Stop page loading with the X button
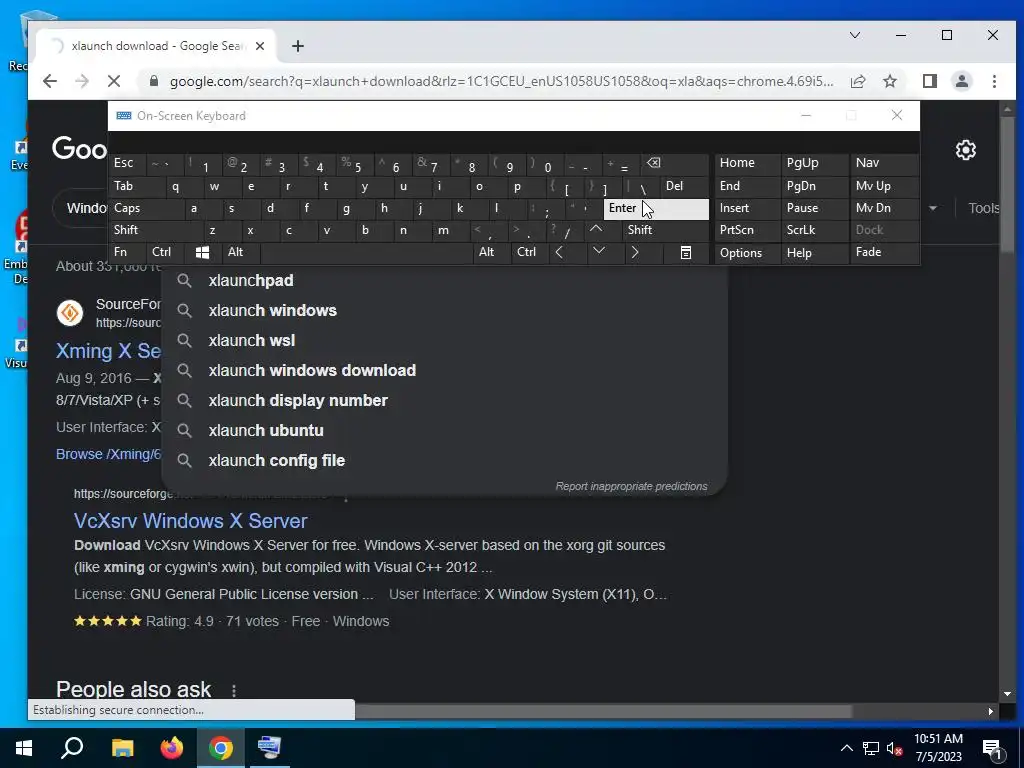 114,81
